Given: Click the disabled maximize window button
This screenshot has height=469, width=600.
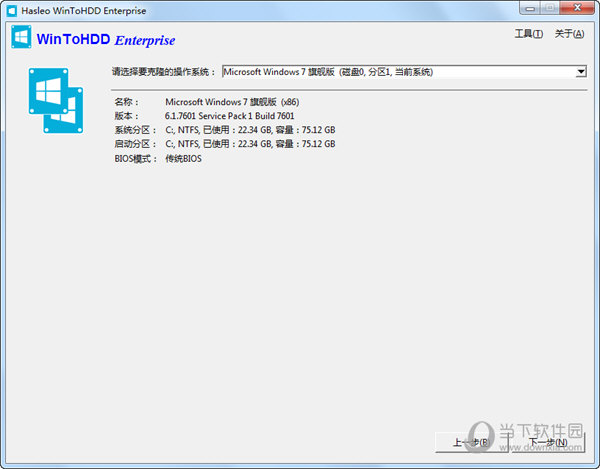Looking at the screenshot, I should (550, 8).
